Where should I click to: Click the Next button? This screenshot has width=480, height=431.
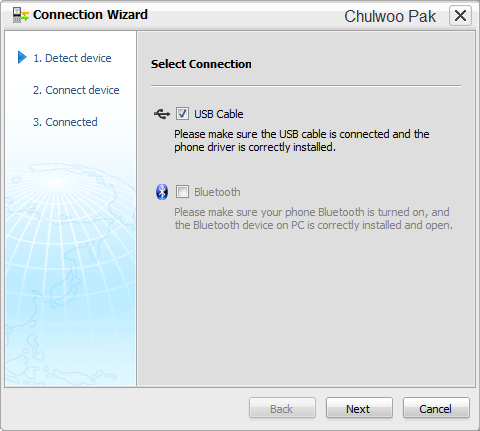coord(359,408)
